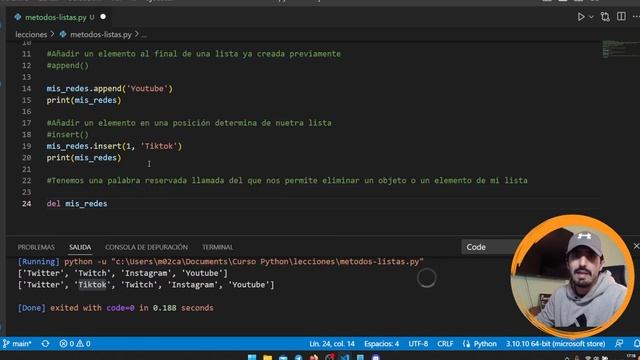Open the TERMINAL panel tab
The image size is (640, 360).
coord(218,247)
